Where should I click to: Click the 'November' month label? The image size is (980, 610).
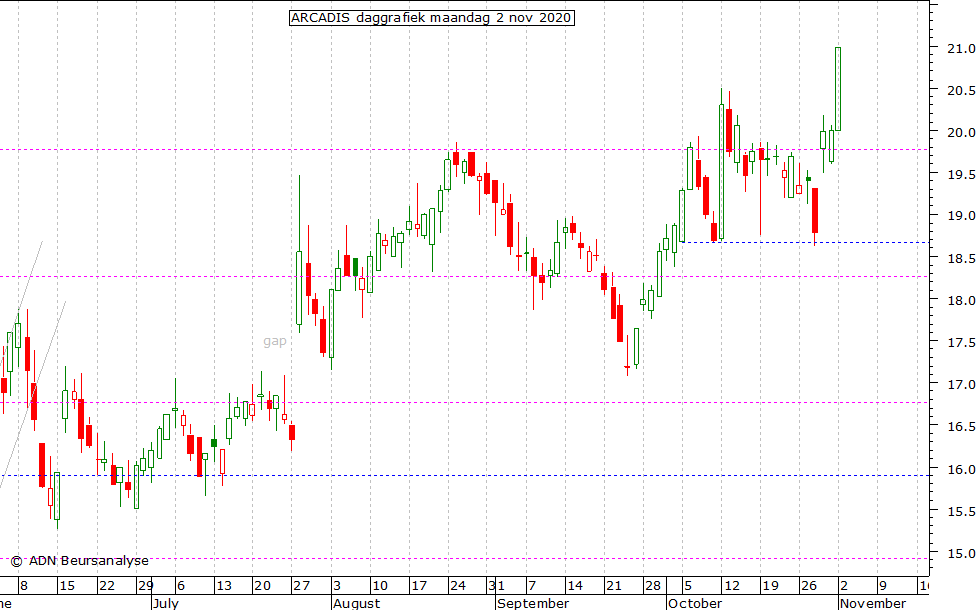(872, 604)
